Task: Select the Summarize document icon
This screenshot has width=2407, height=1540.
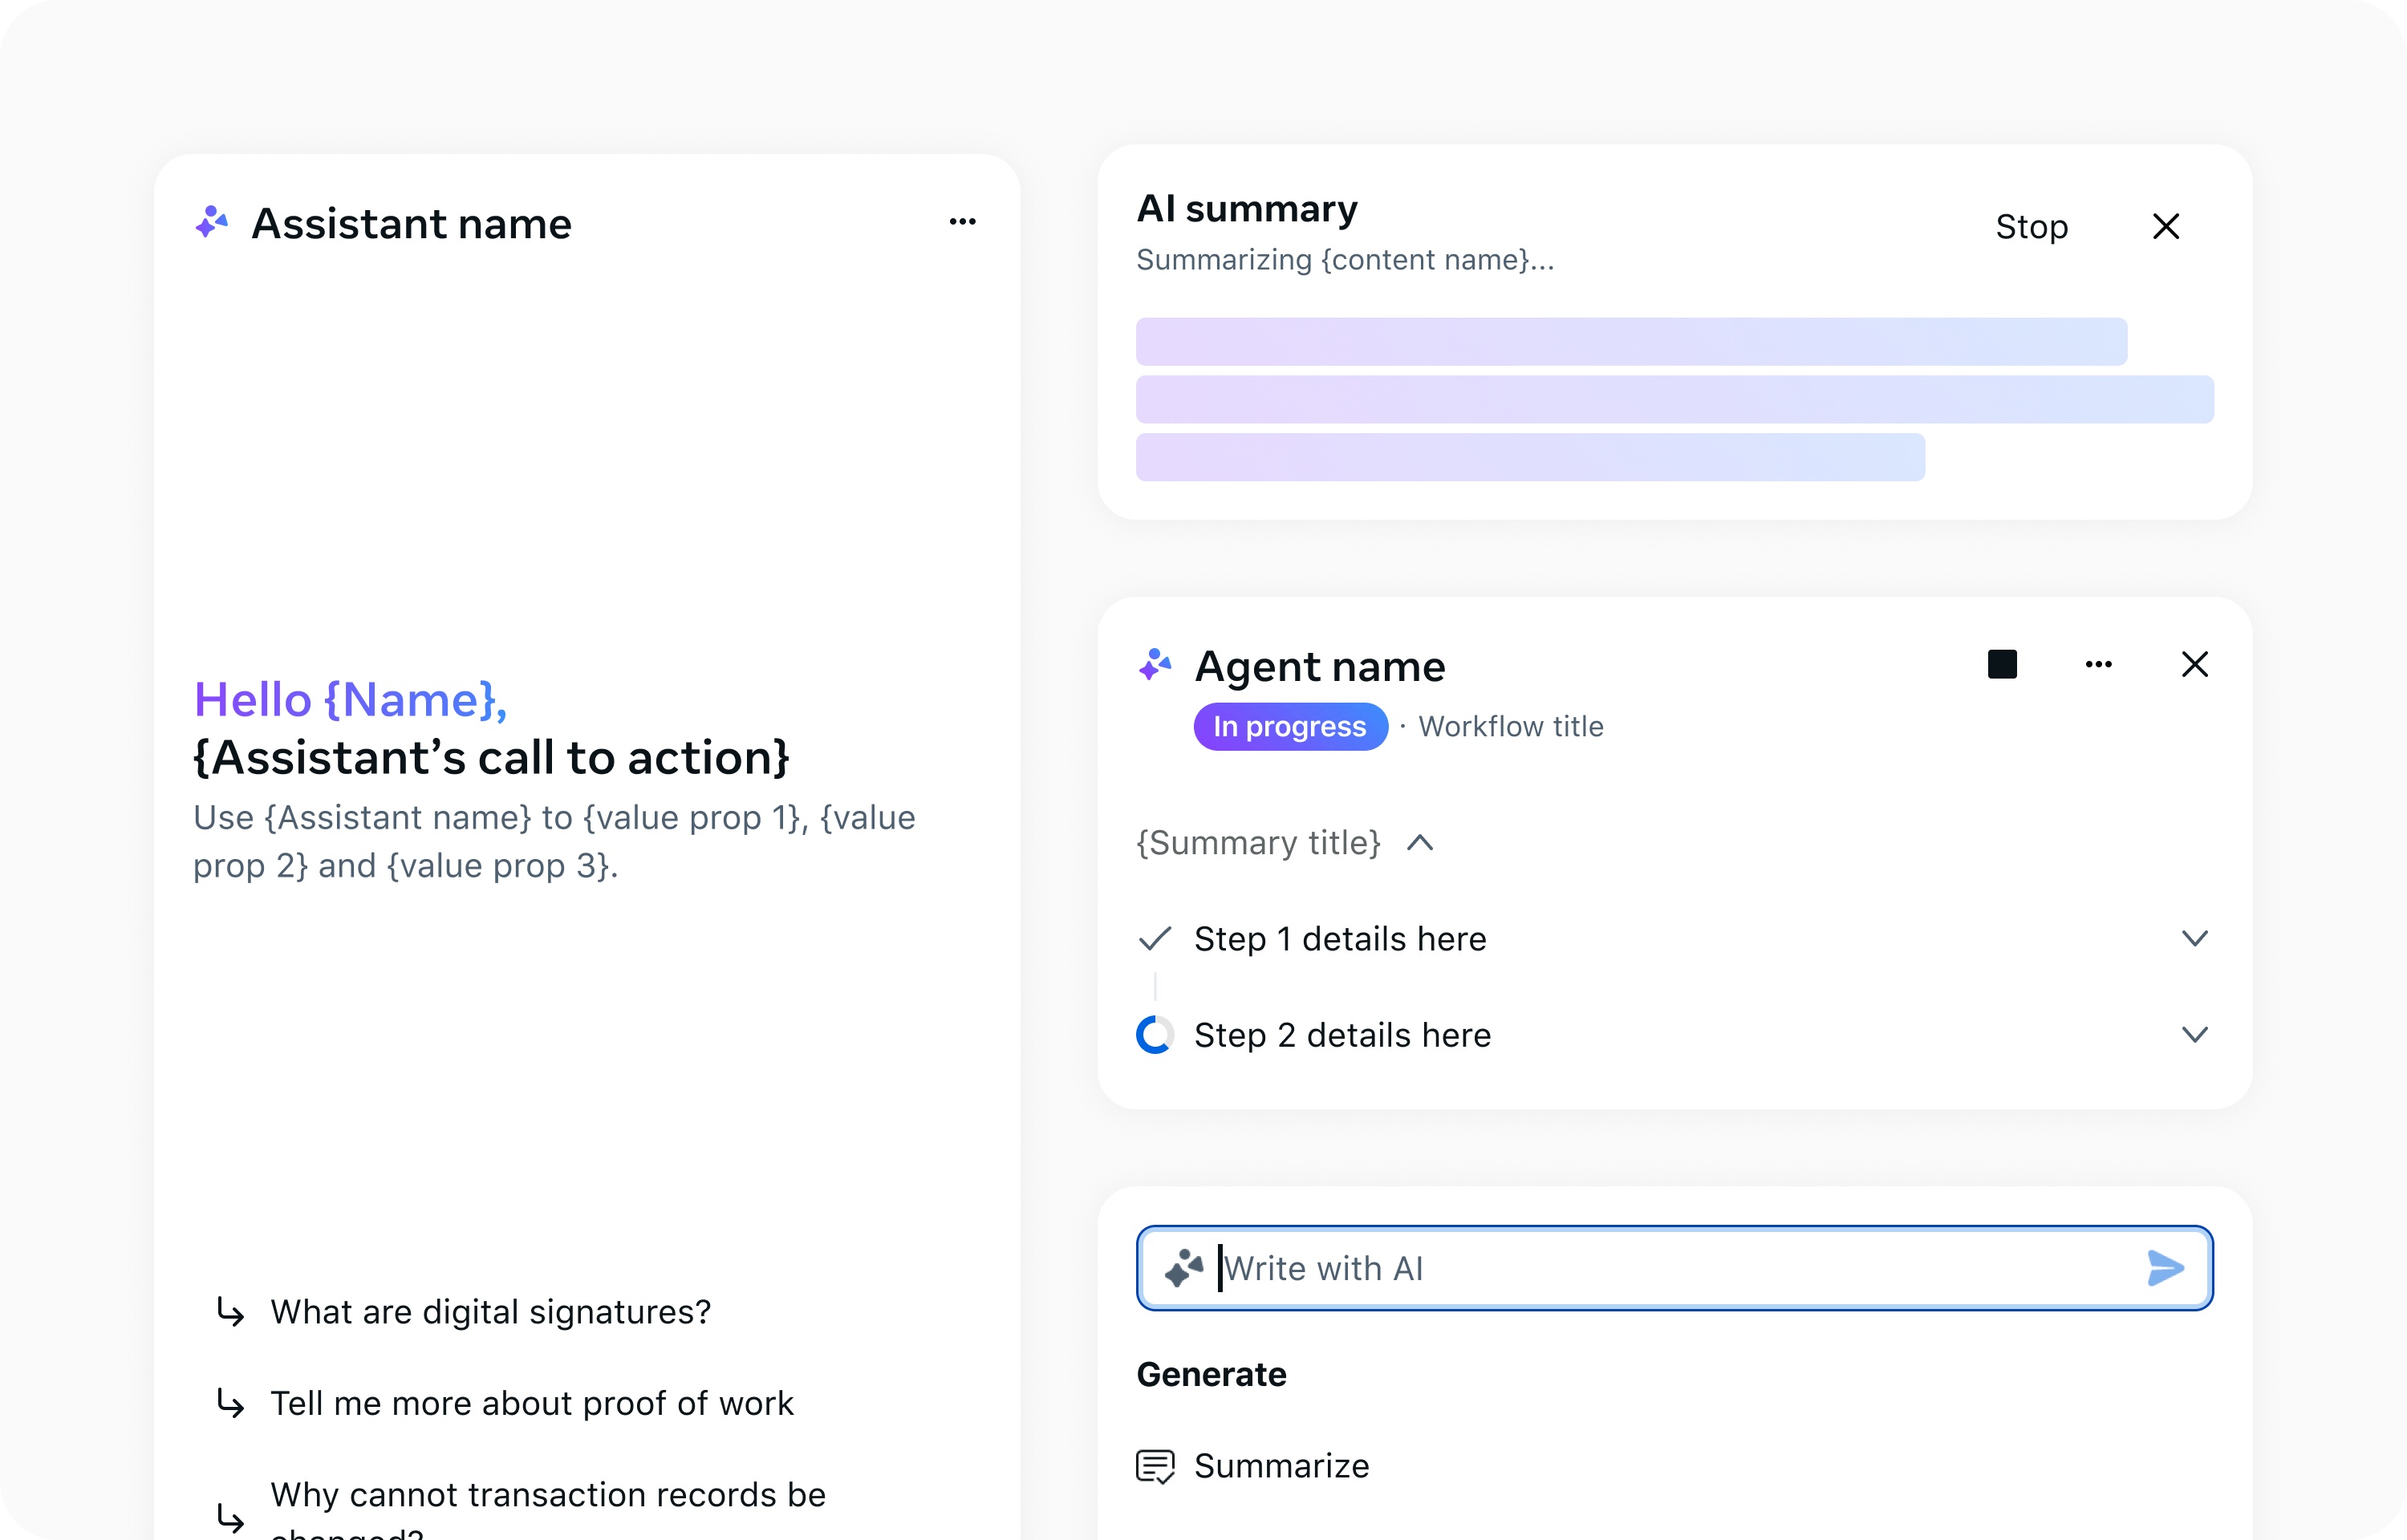Action: (x=1157, y=1465)
